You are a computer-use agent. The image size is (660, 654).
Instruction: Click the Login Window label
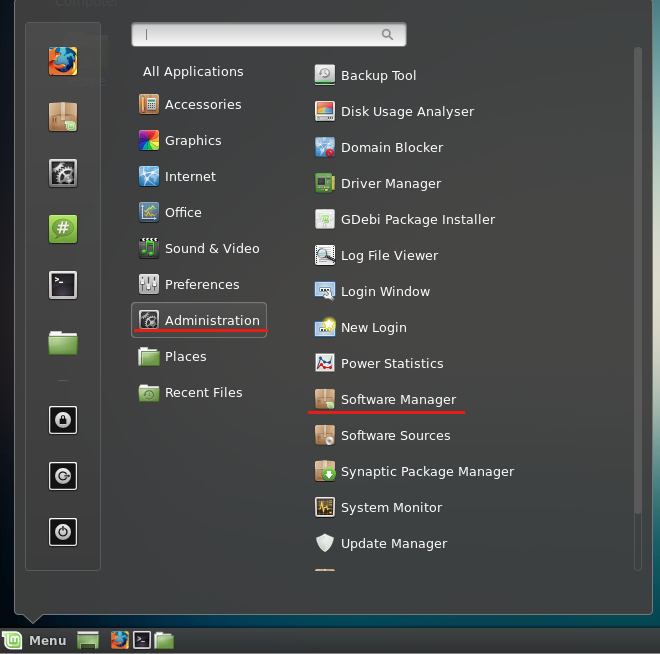click(x=385, y=292)
